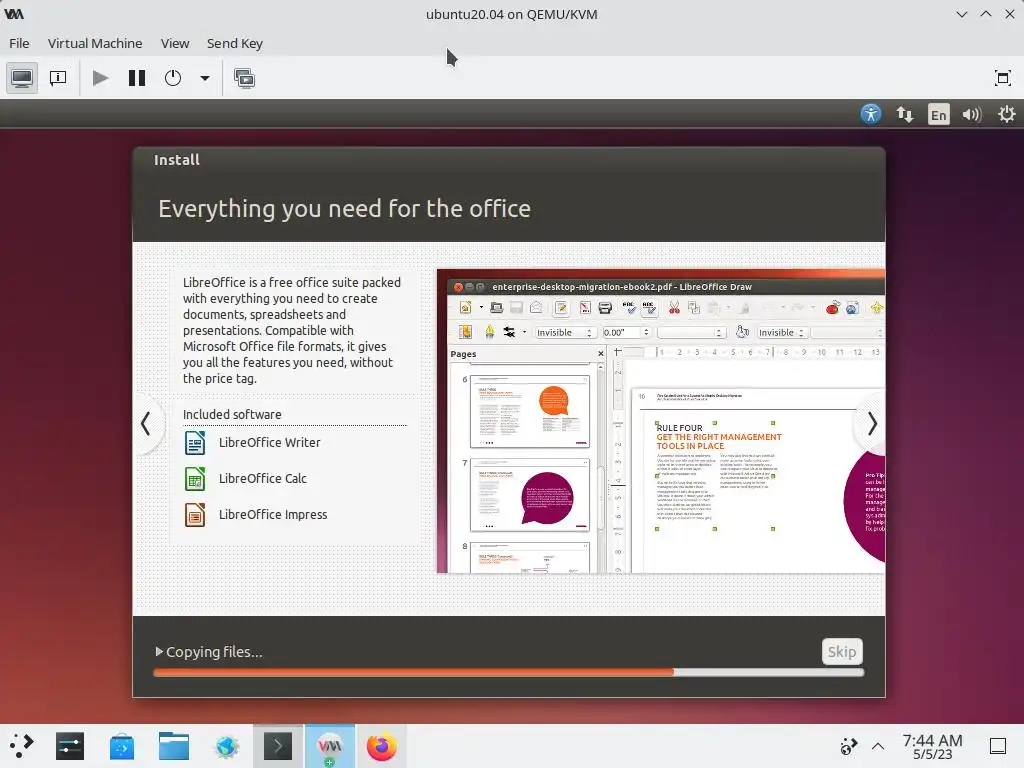Minimize the ubuntu20.04 VM window
1024x768 pixels.
(x=961, y=14)
